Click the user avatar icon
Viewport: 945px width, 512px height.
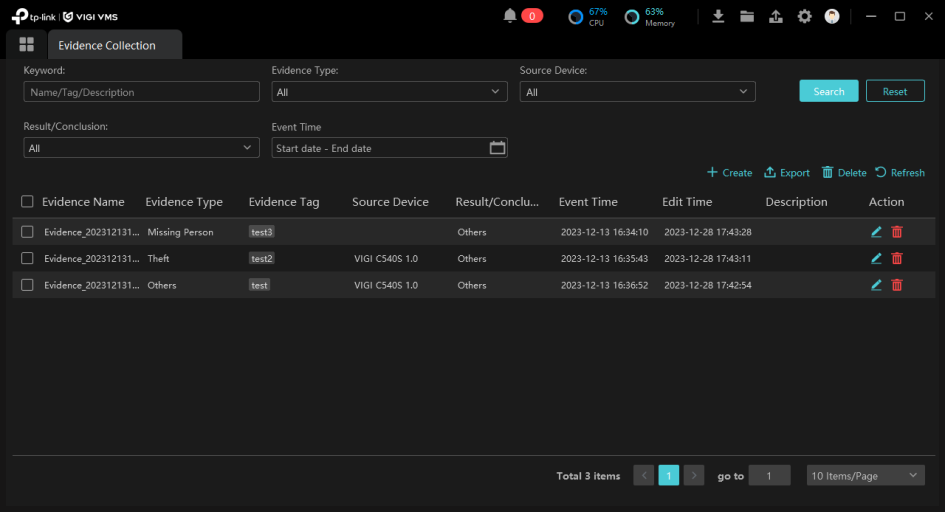[832, 16]
